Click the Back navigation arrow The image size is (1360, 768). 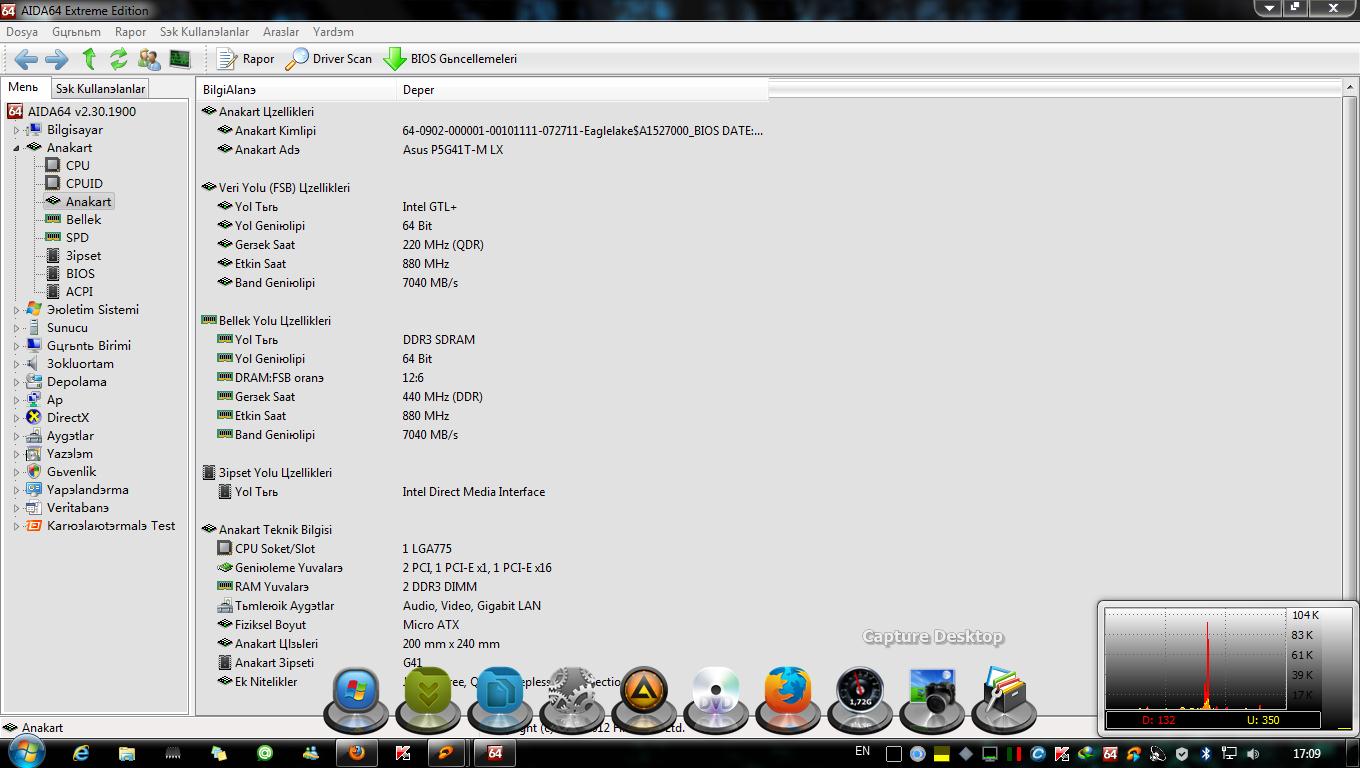coord(27,59)
